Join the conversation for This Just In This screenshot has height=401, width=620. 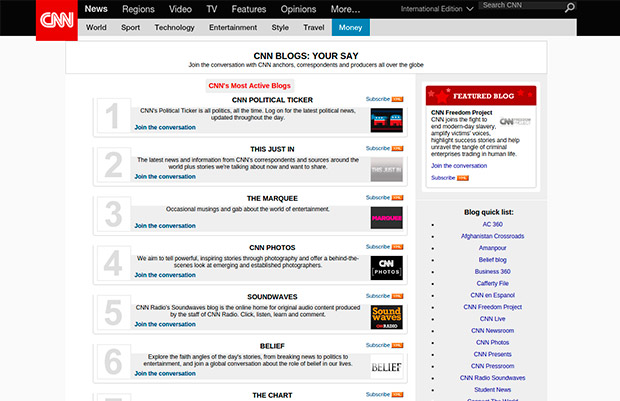coord(165,176)
